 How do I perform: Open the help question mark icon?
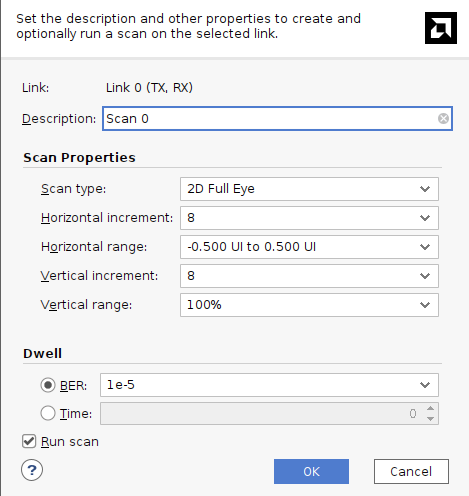pos(32,470)
